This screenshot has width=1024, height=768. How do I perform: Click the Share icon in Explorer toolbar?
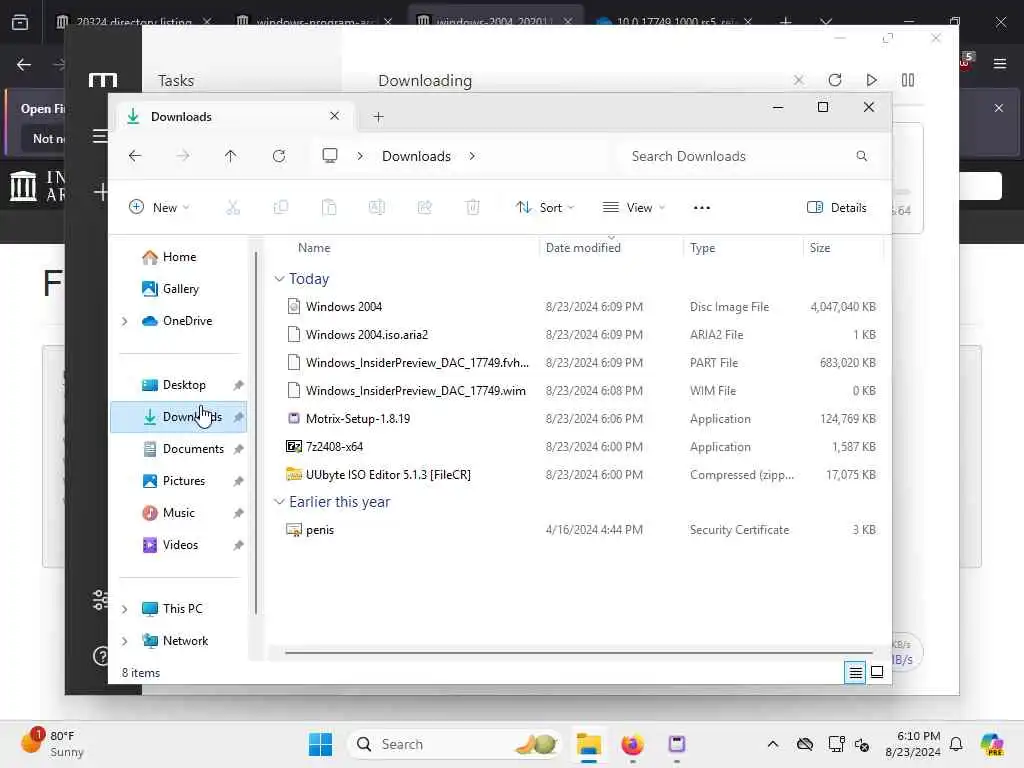[x=424, y=208]
